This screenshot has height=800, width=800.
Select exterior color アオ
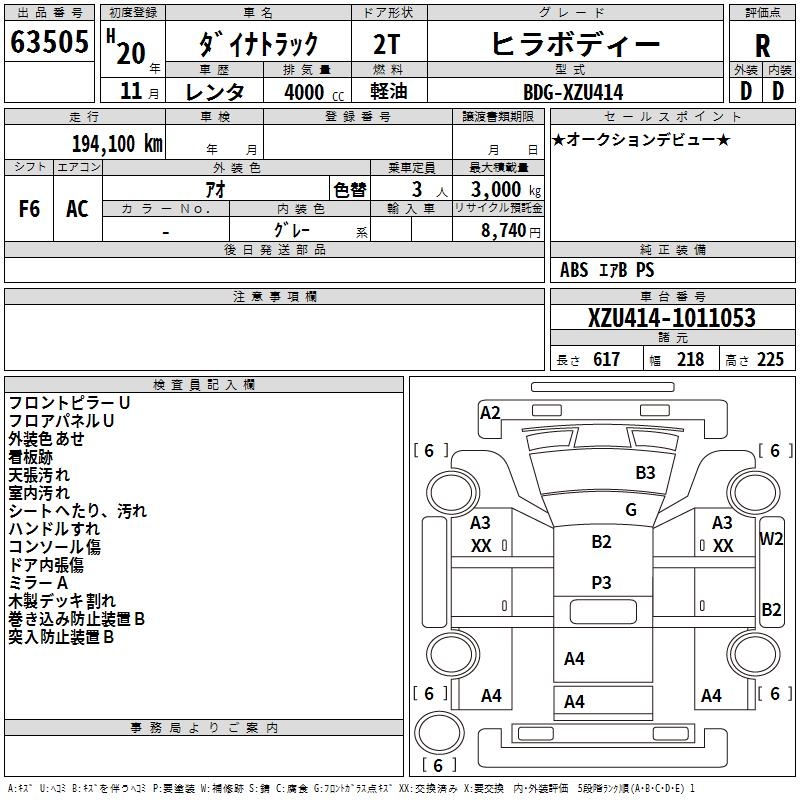click(x=215, y=190)
